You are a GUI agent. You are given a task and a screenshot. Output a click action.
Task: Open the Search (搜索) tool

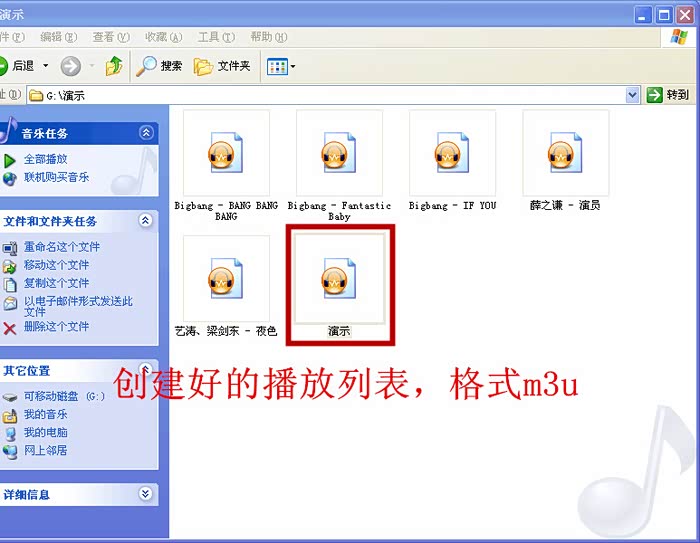(159, 66)
